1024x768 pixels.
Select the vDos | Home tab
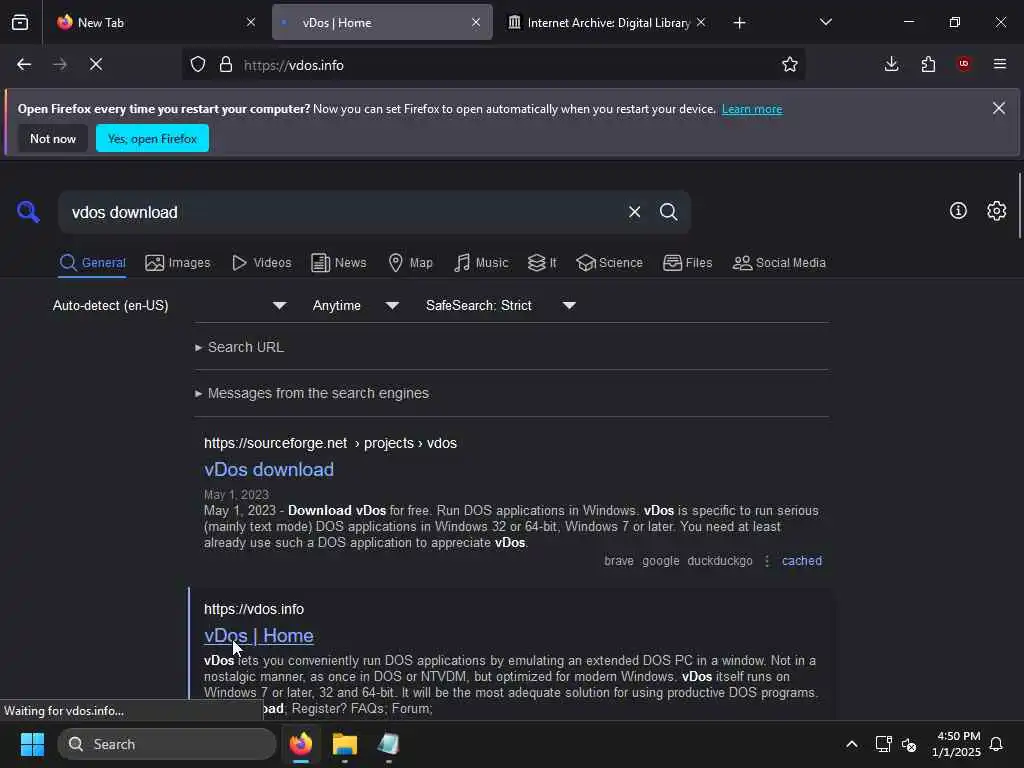(382, 22)
